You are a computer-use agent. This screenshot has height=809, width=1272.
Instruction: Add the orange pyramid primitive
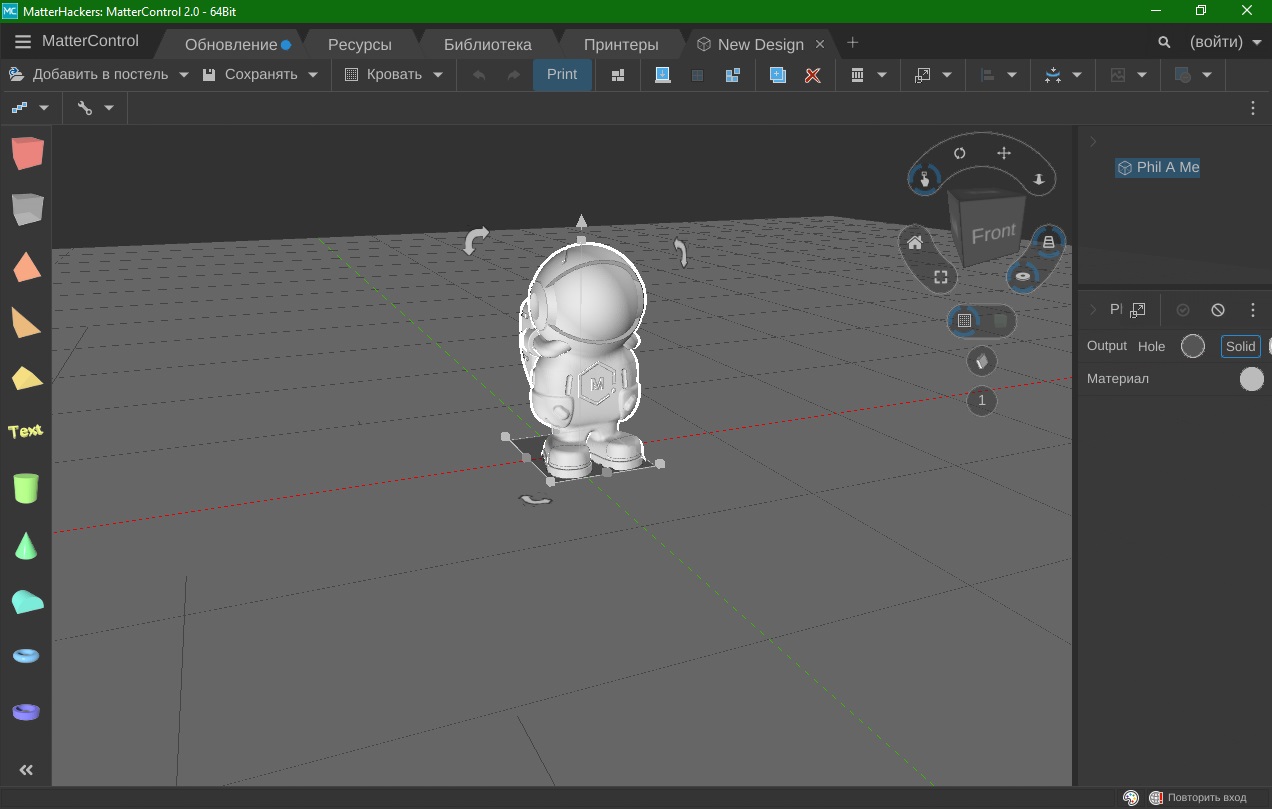tap(27, 266)
